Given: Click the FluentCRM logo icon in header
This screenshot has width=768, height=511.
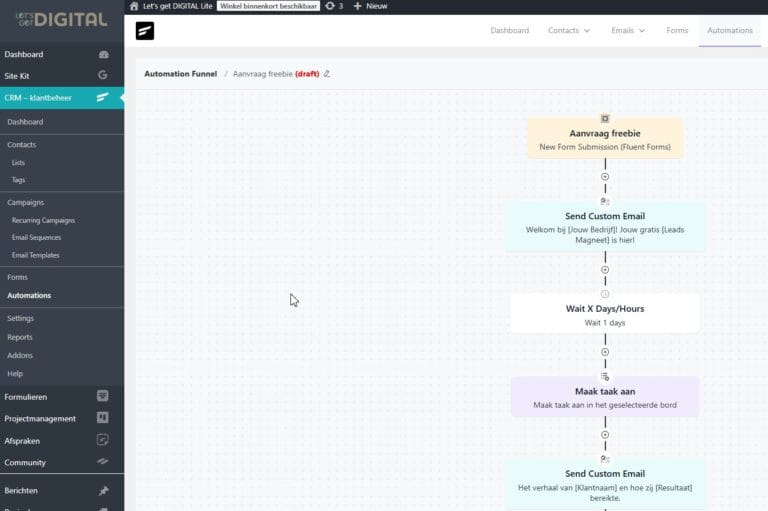Looking at the screenshot, I should point(145,31).
